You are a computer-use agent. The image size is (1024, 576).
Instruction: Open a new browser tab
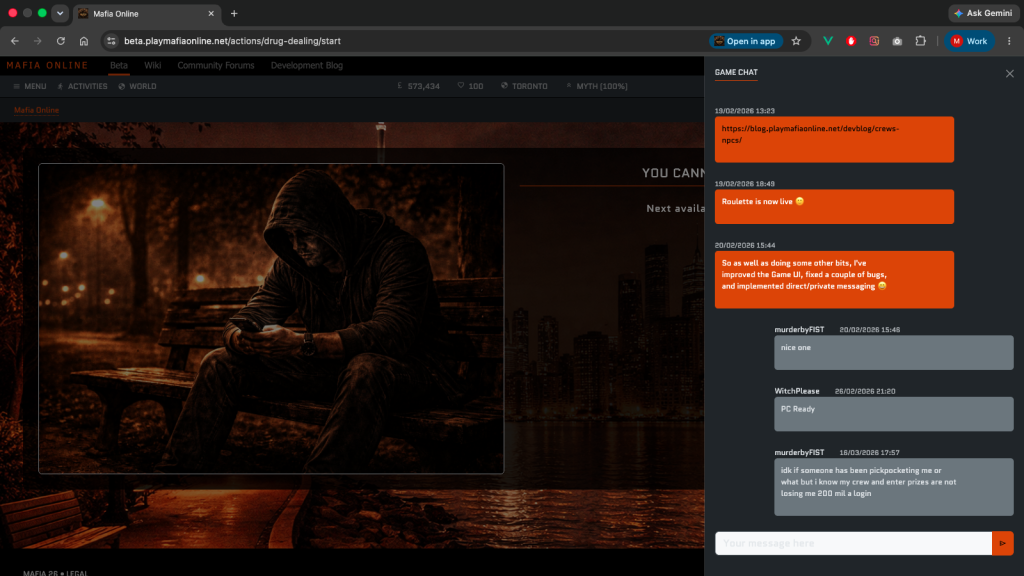coord(234,14)
